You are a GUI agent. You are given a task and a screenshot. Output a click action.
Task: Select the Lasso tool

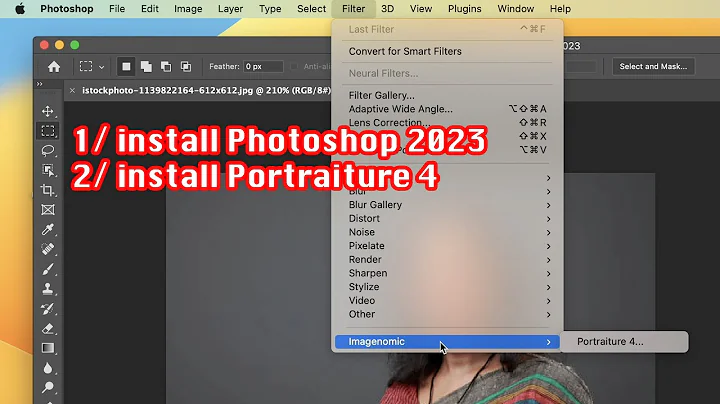coord(48,151)
